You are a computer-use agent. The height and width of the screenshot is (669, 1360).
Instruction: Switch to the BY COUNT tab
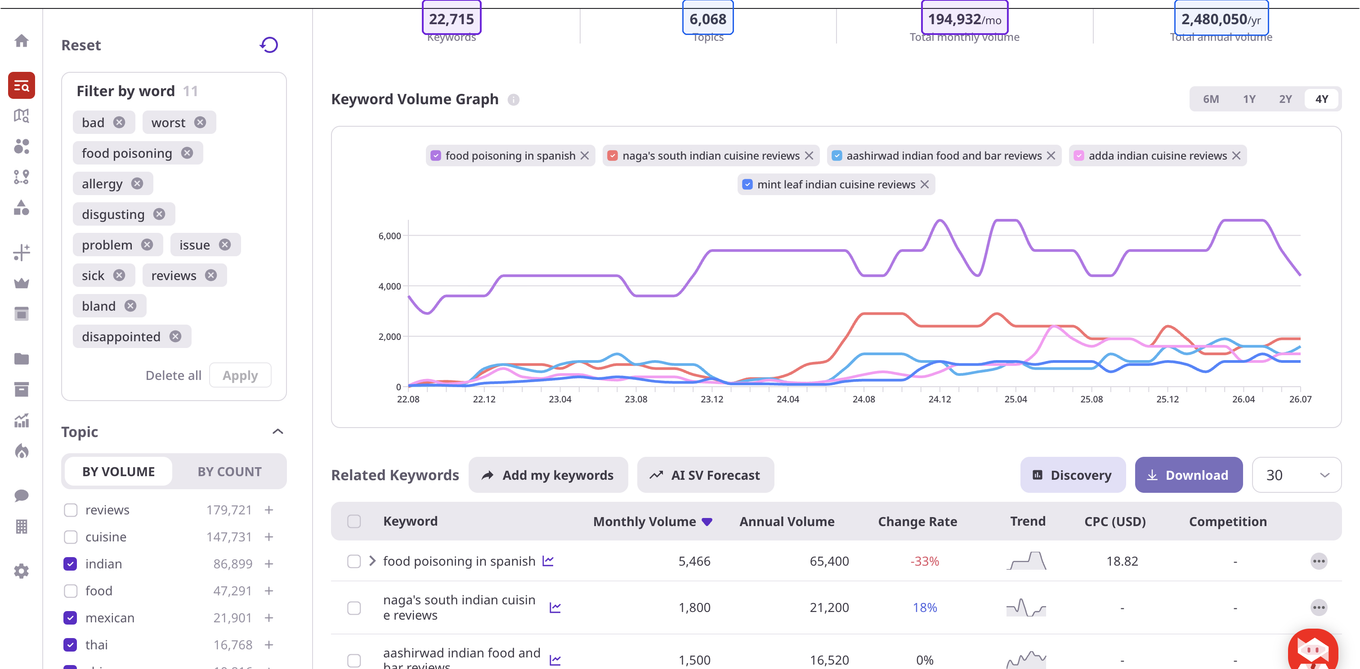point(229,471)
